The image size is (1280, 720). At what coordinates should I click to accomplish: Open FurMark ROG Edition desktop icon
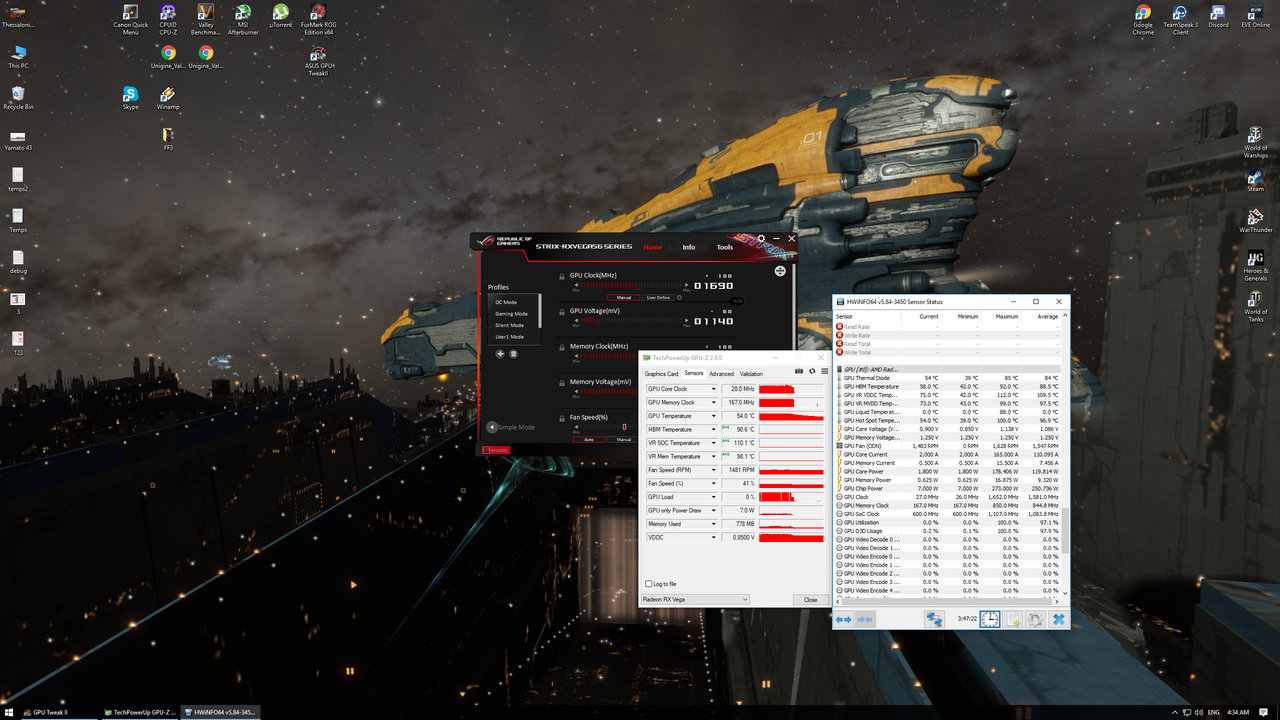318,20
